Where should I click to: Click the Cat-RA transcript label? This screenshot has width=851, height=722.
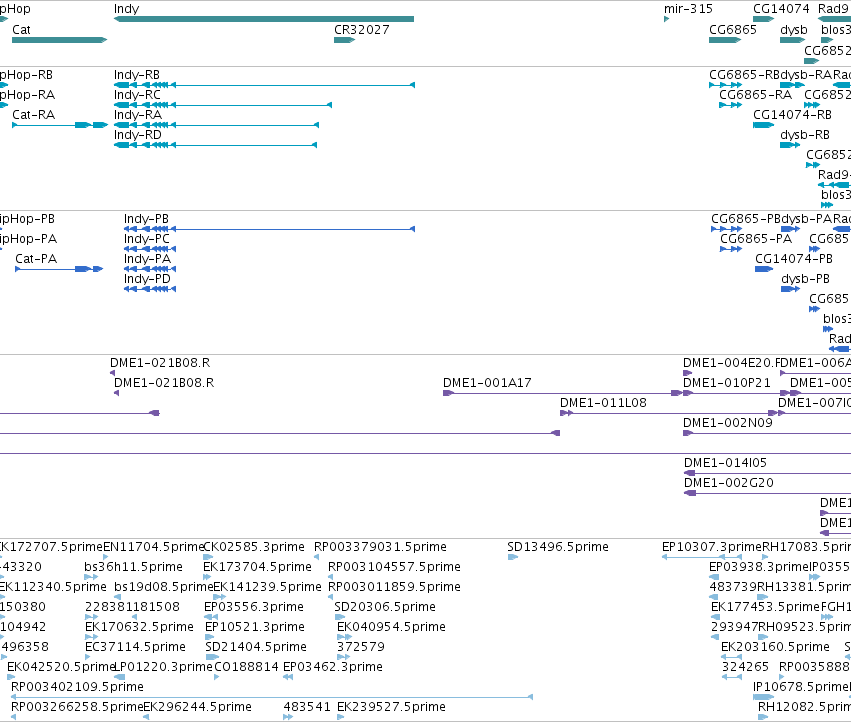click(x=34, y=115)
